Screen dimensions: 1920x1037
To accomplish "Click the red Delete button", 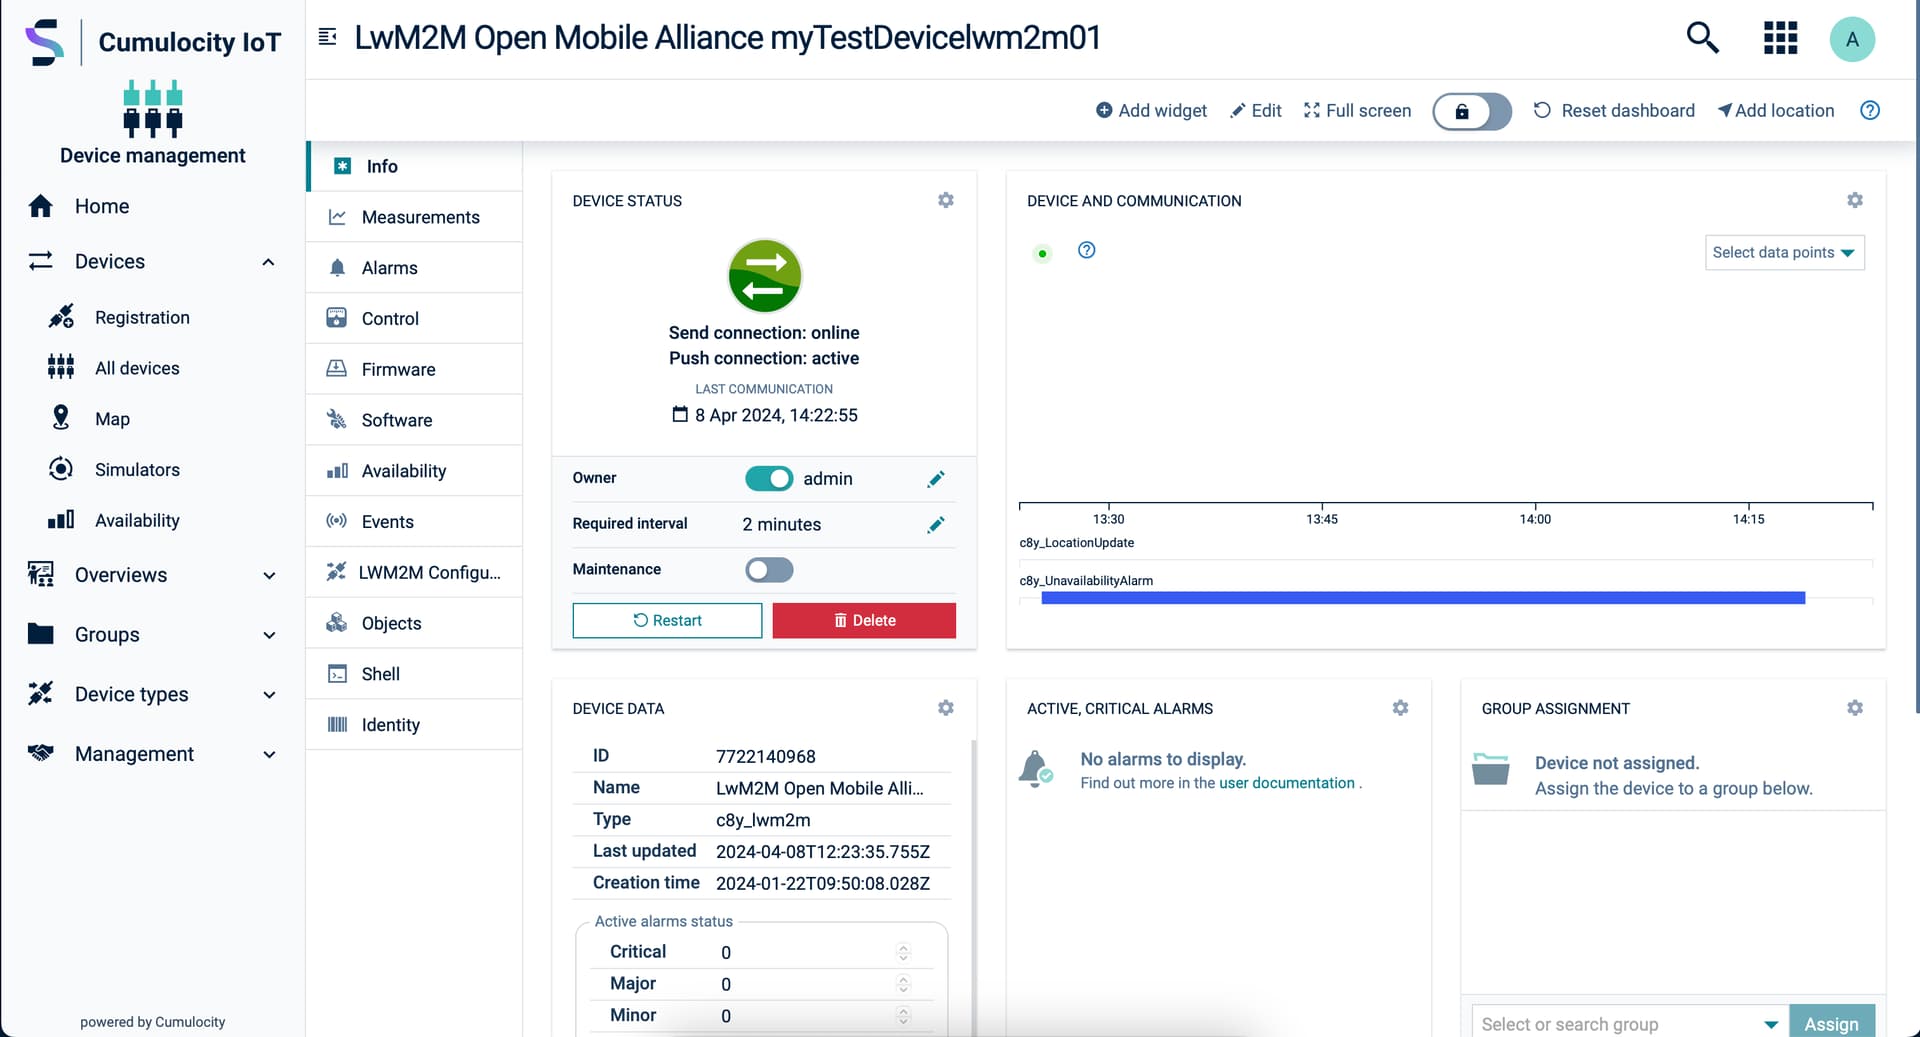I will coord(864,620).
